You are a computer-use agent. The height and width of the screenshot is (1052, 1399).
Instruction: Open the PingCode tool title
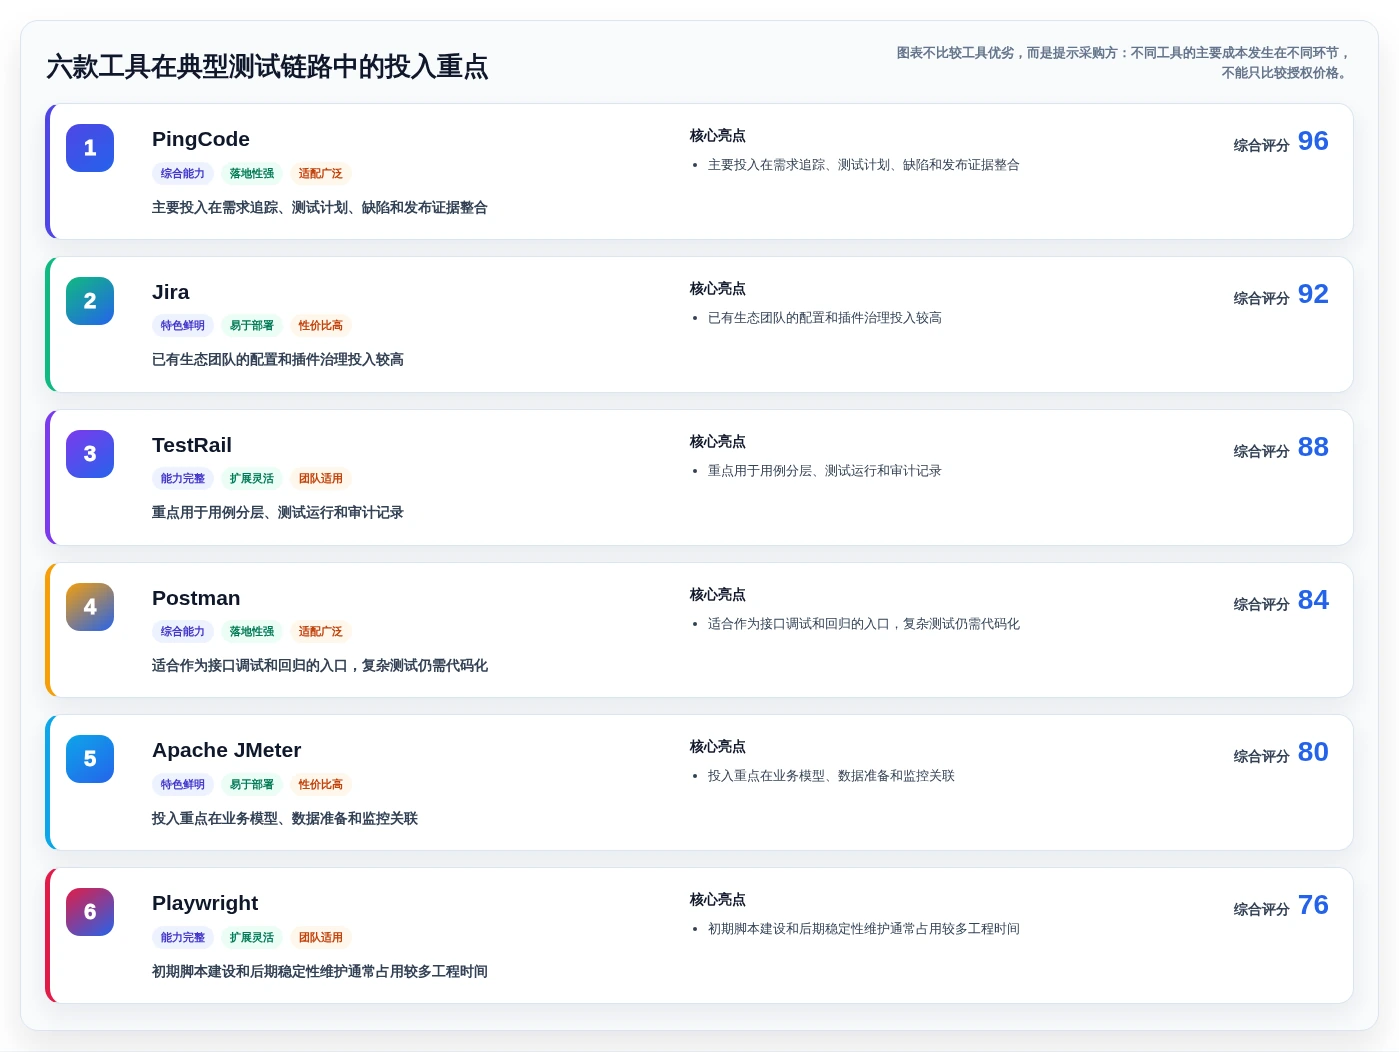click(201, 139)
